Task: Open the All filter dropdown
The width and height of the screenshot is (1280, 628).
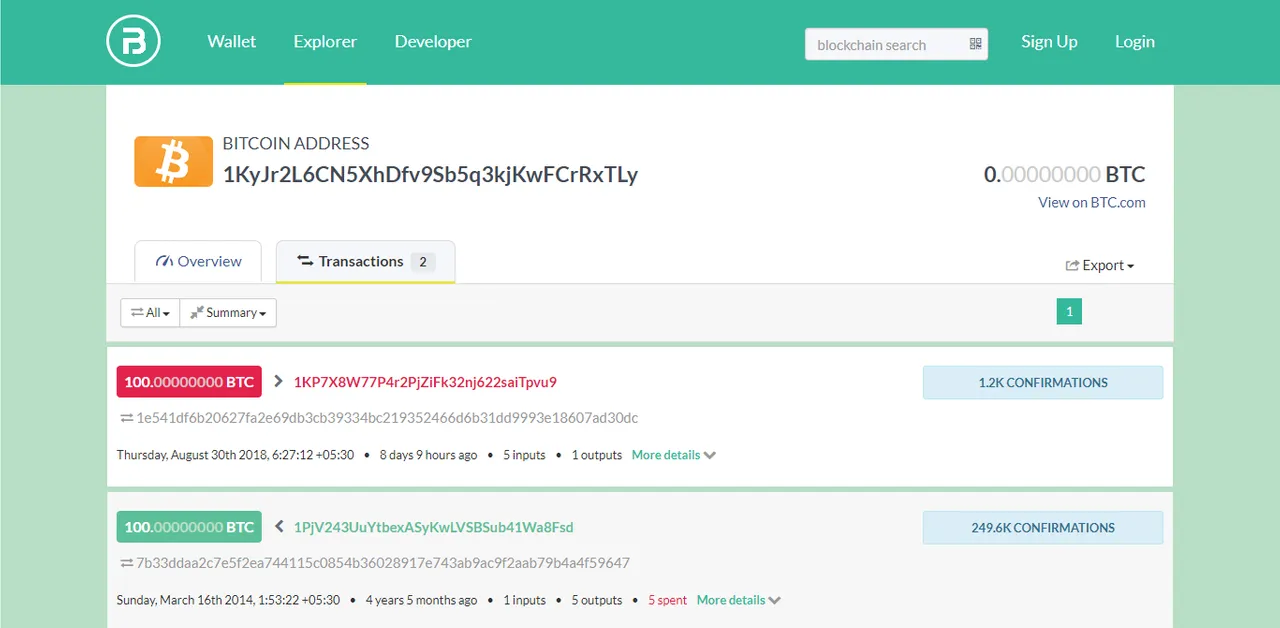Action: [x=150, y=313]
